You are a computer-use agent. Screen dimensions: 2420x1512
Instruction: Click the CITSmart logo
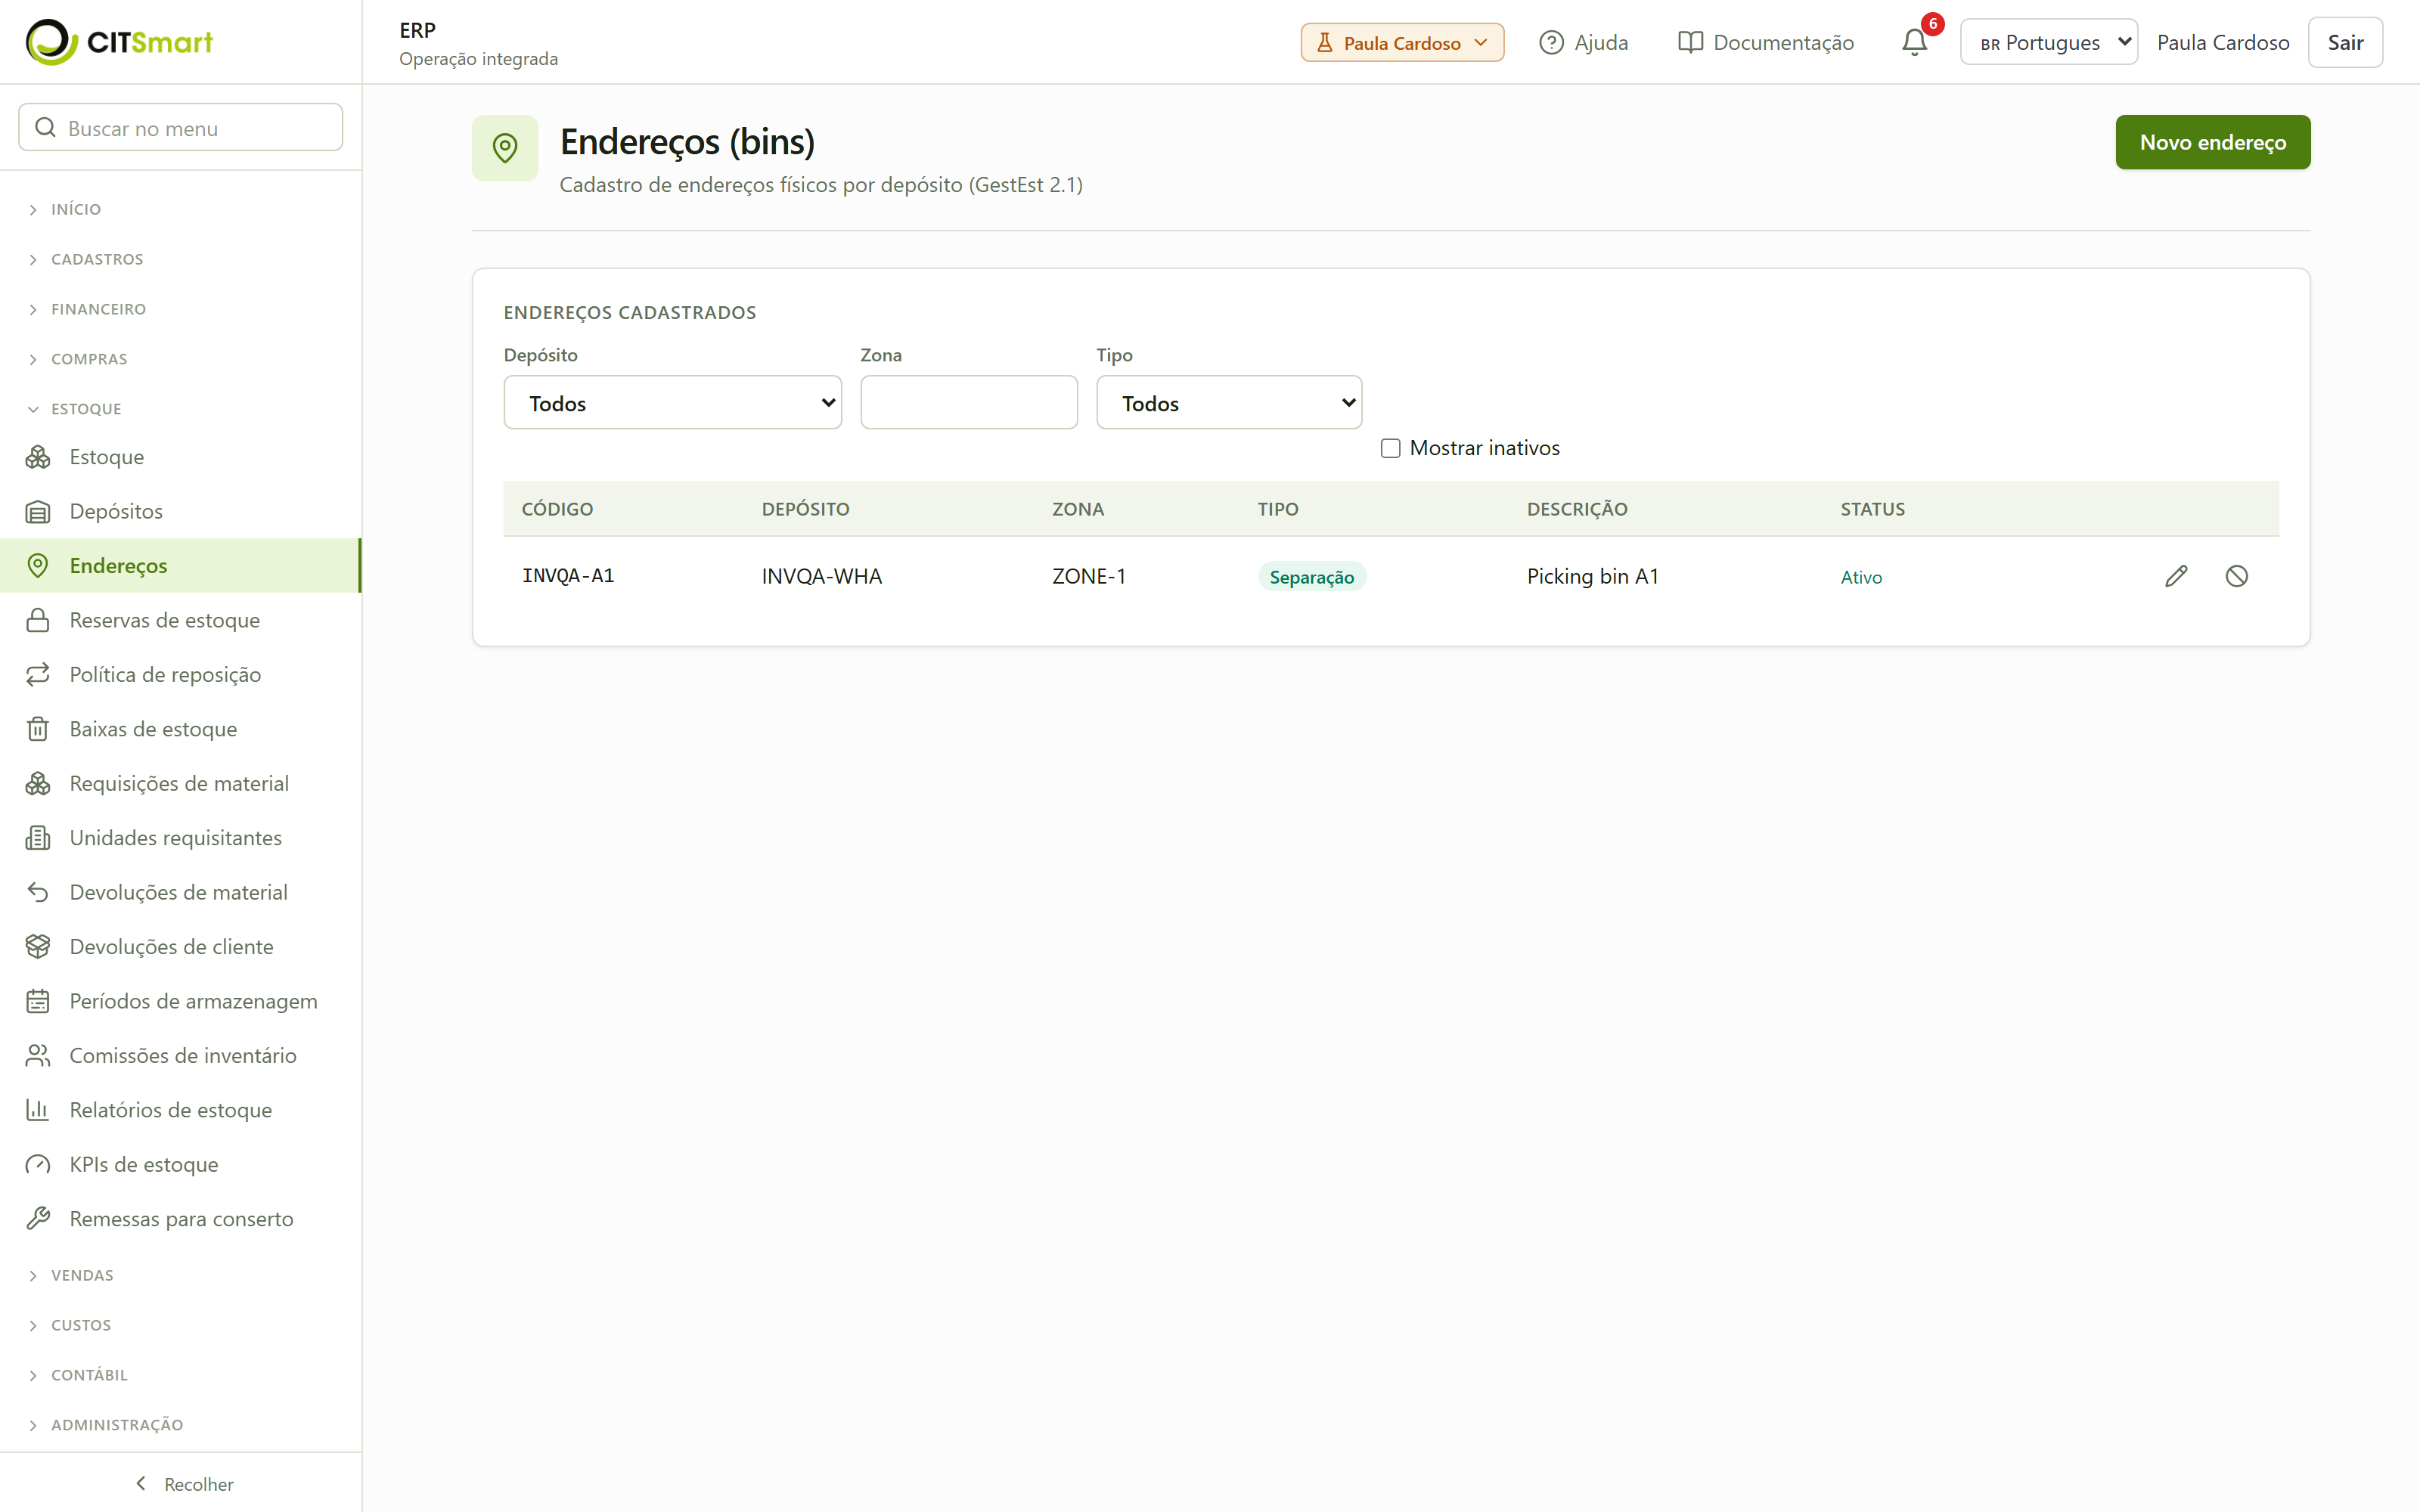coord(119,42)
